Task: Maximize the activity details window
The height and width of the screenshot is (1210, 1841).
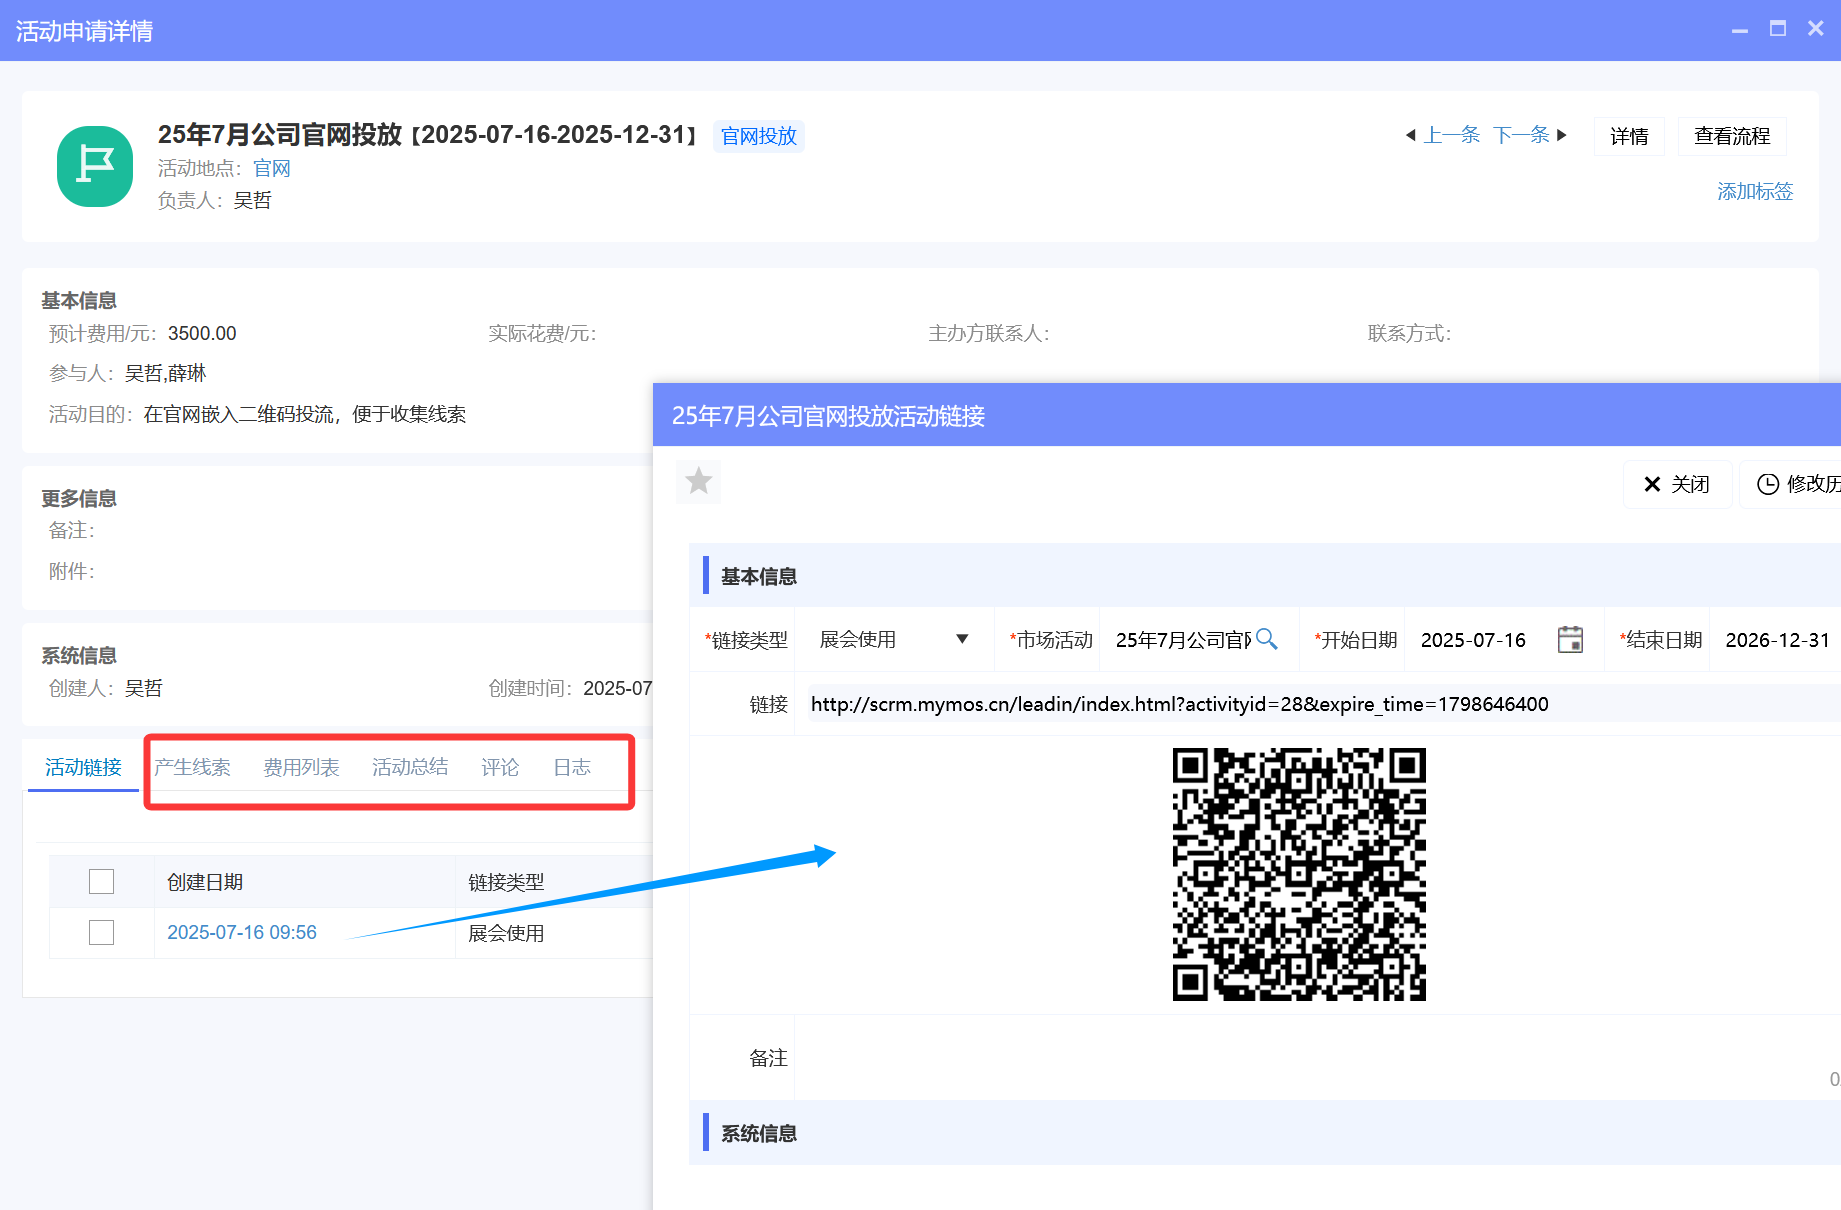Action: coord(1777,29)
